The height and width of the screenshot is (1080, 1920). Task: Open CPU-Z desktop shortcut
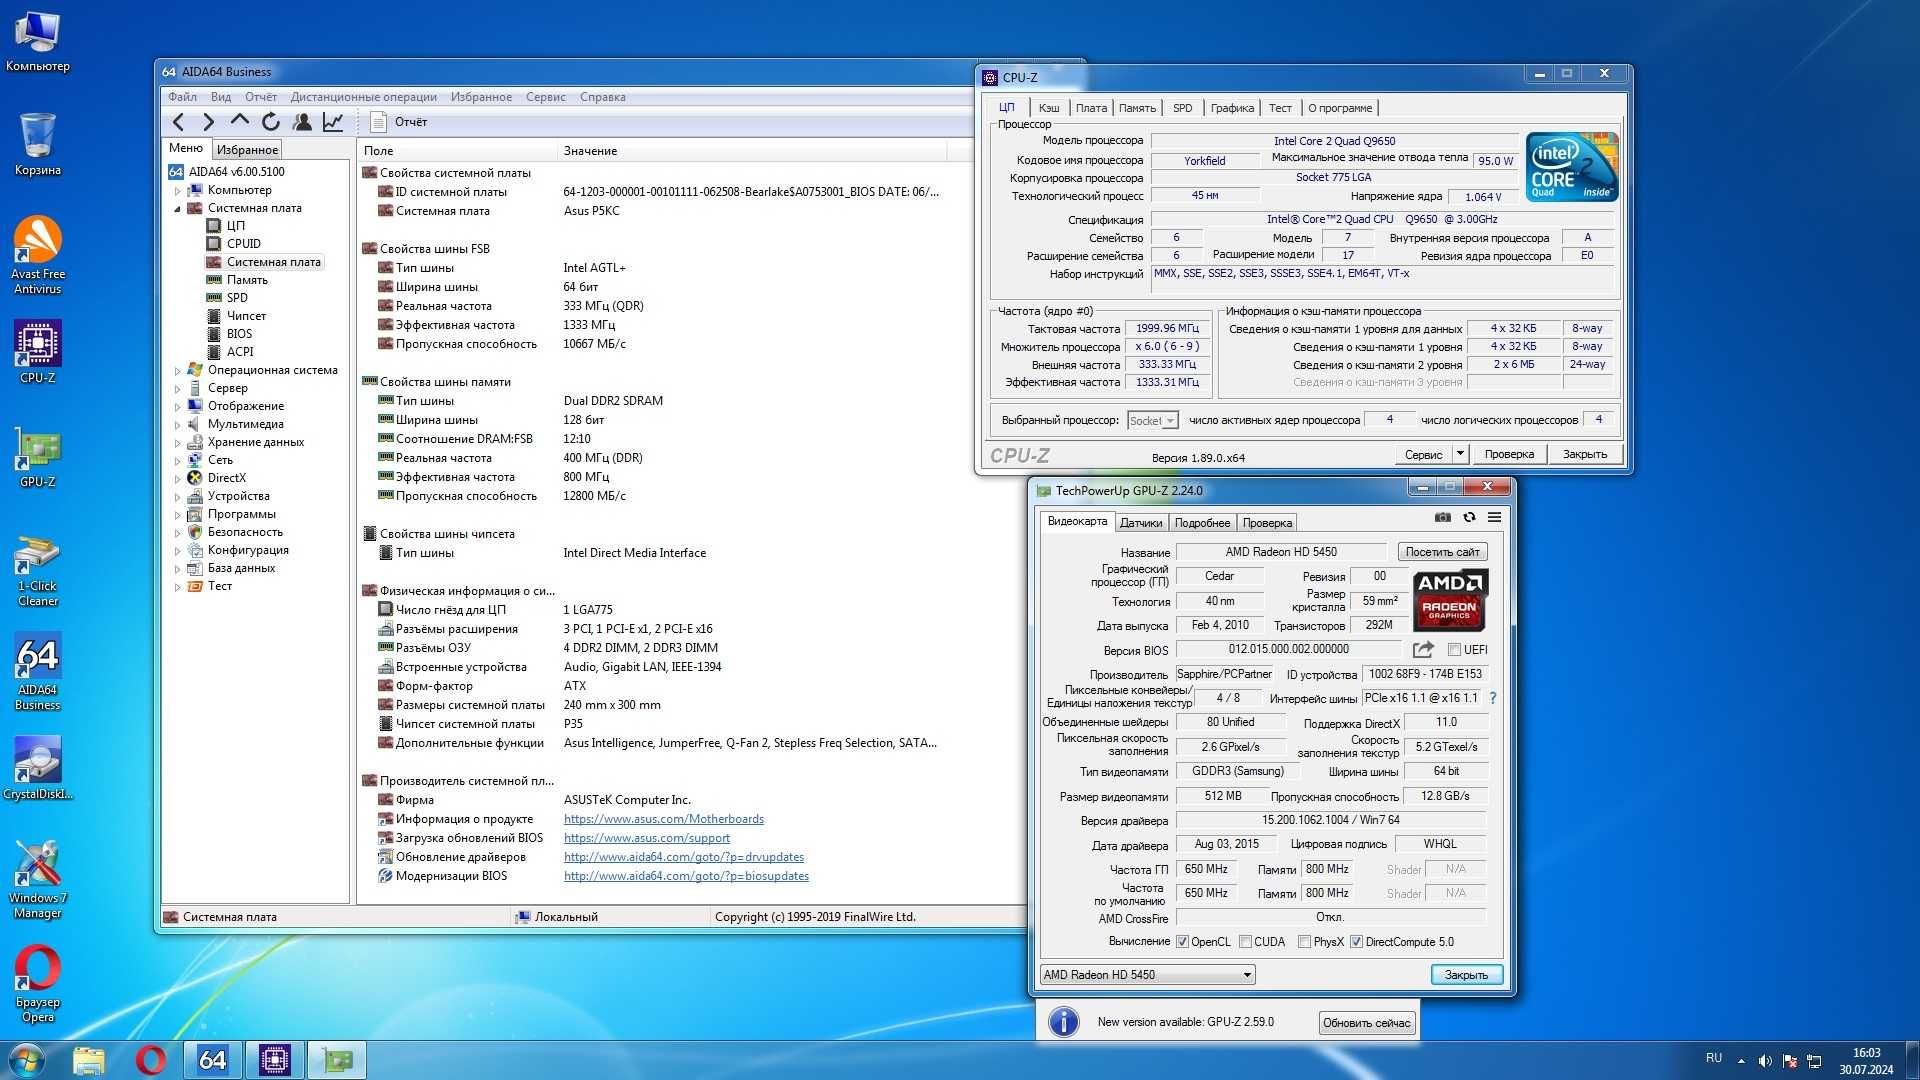(x=38, y=352)
